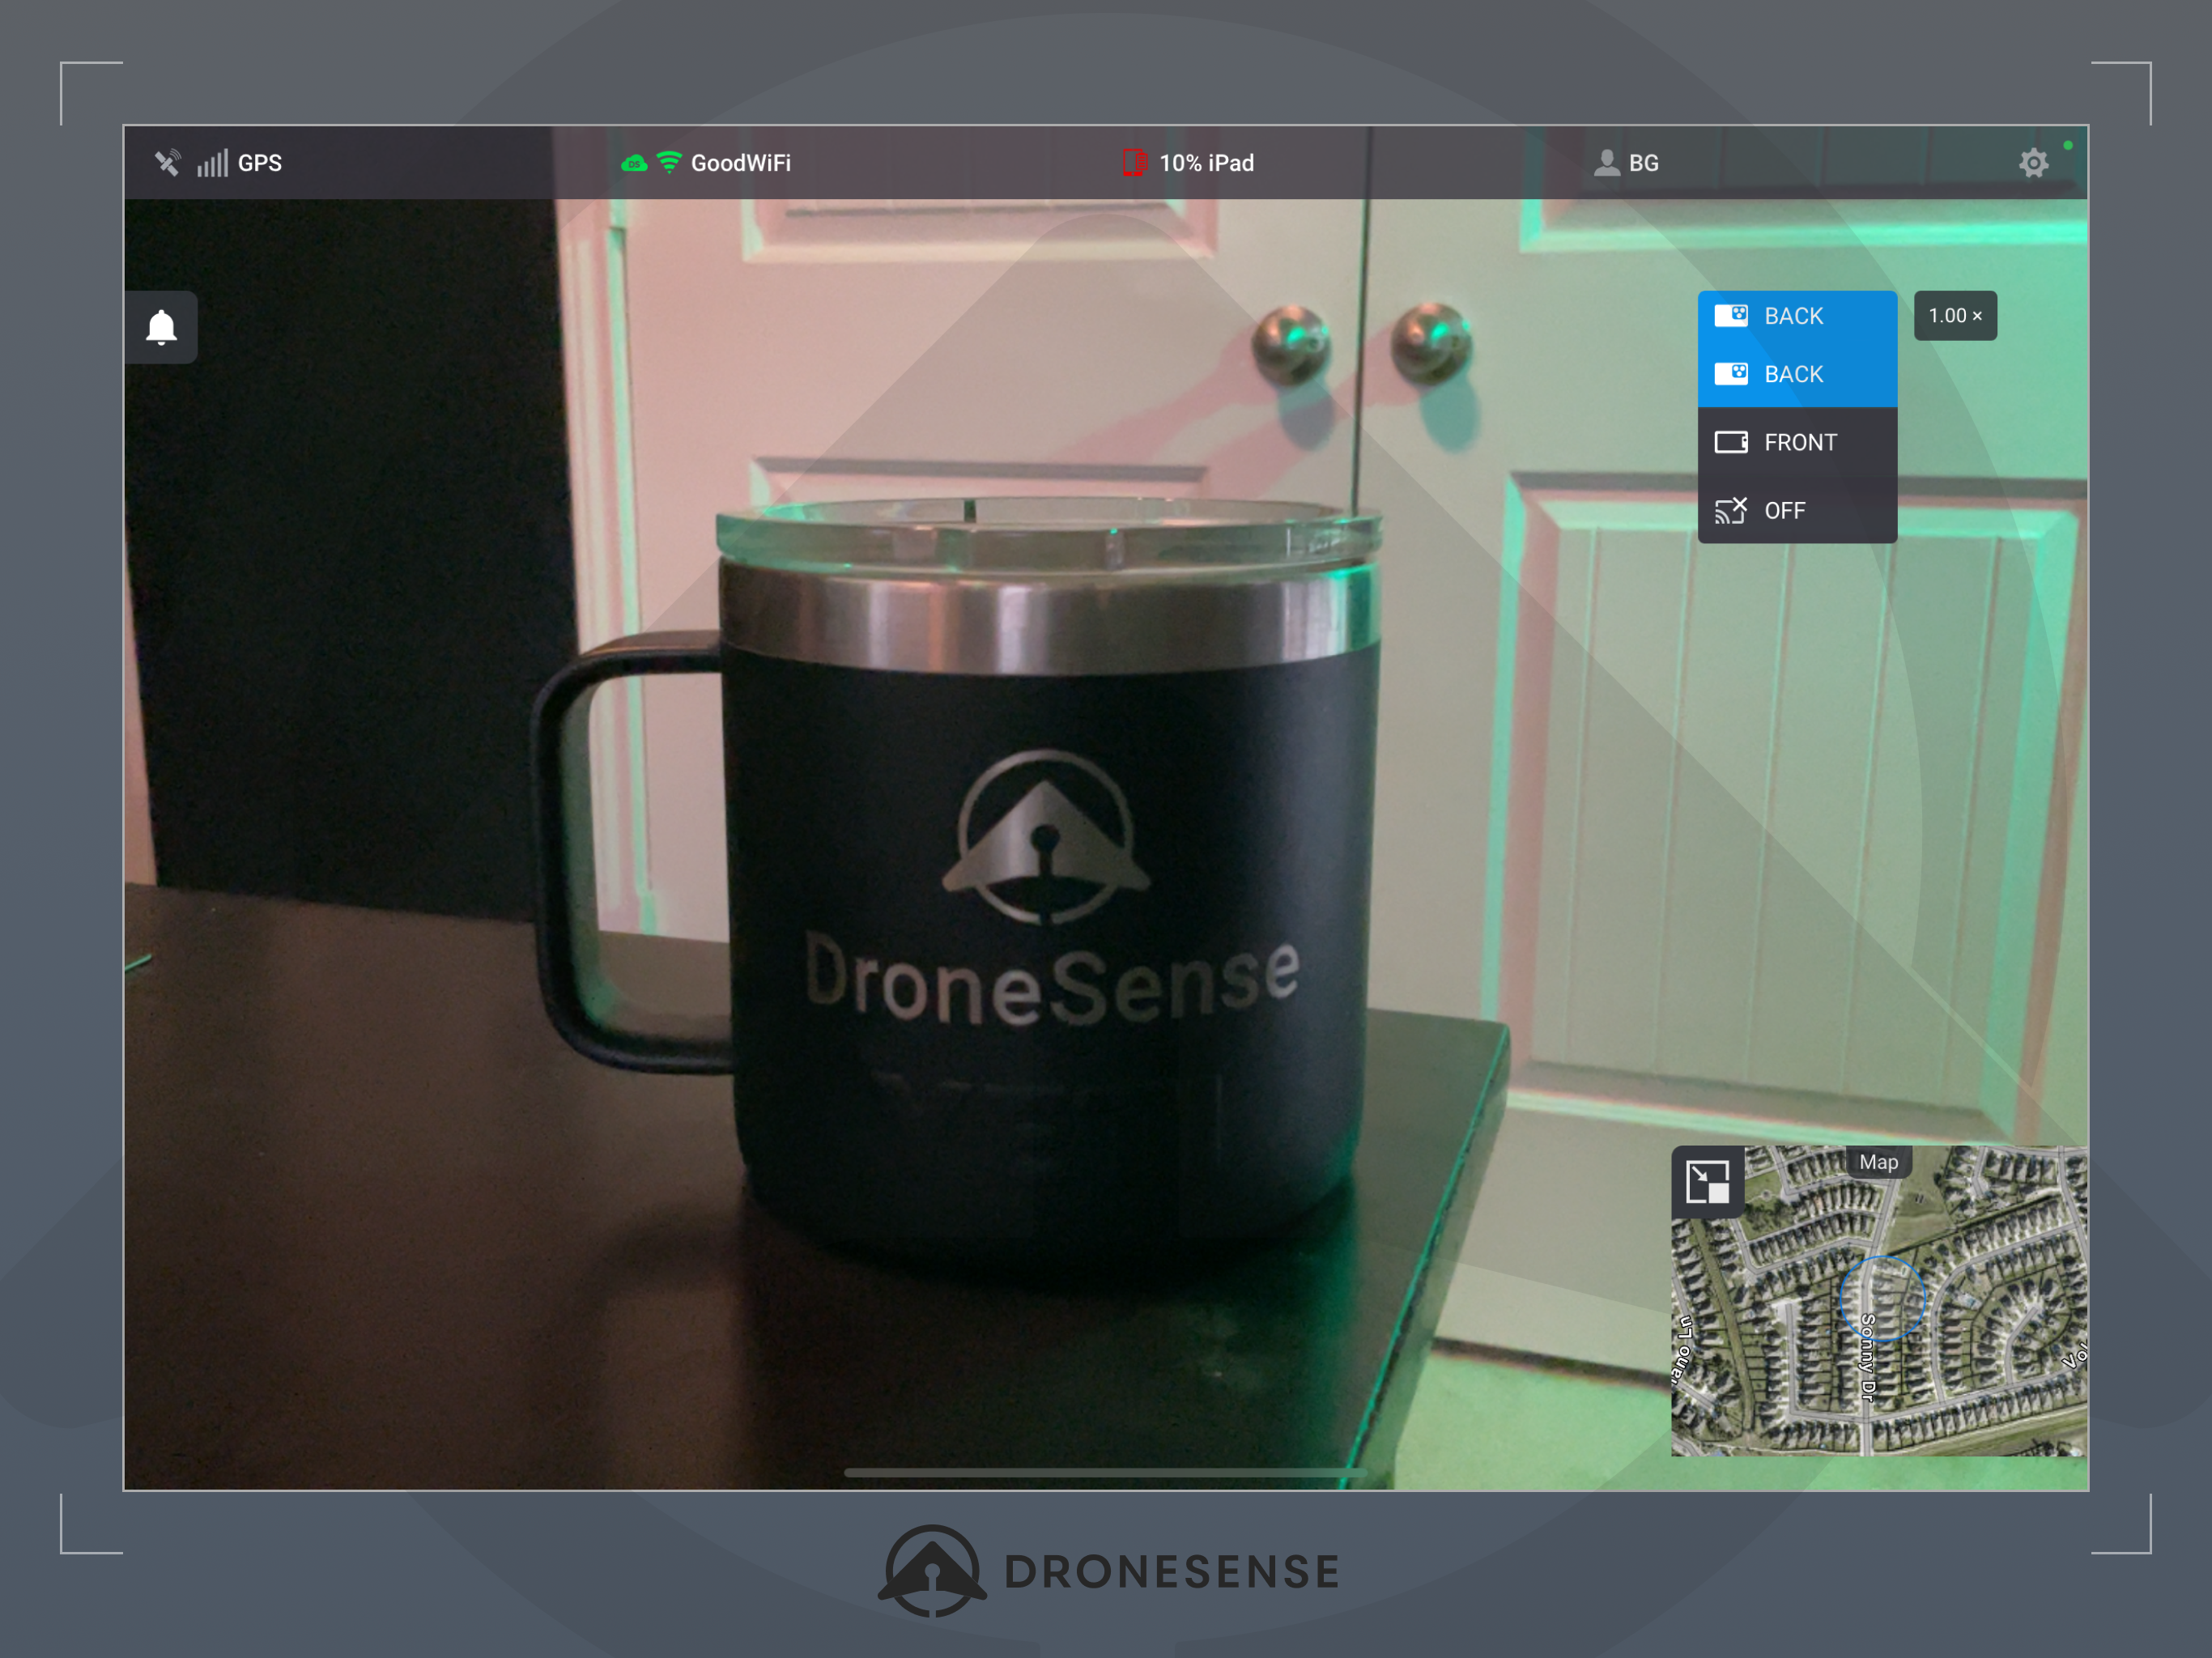Select the highlighted BACK camera option

pos(1797,374)
